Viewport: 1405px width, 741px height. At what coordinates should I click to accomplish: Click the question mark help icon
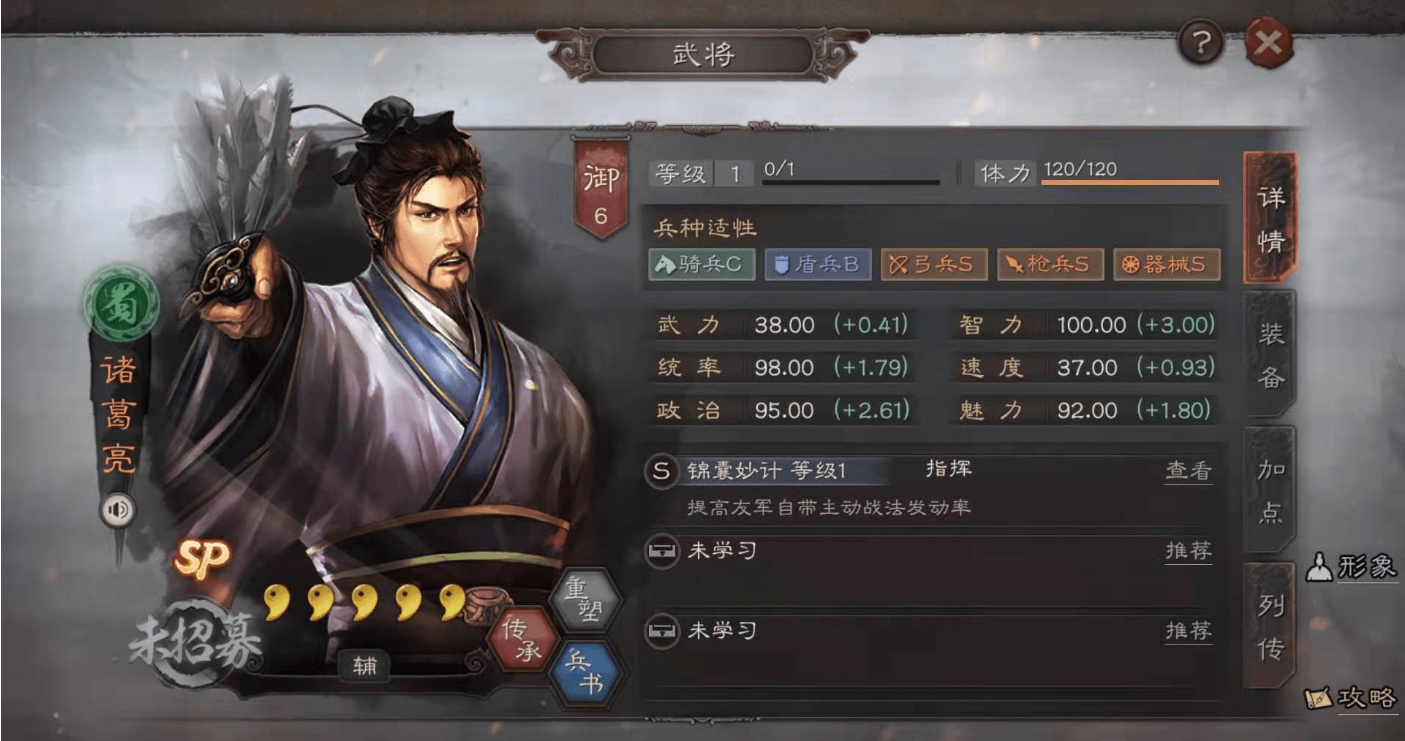click(x=1202, y=43)
